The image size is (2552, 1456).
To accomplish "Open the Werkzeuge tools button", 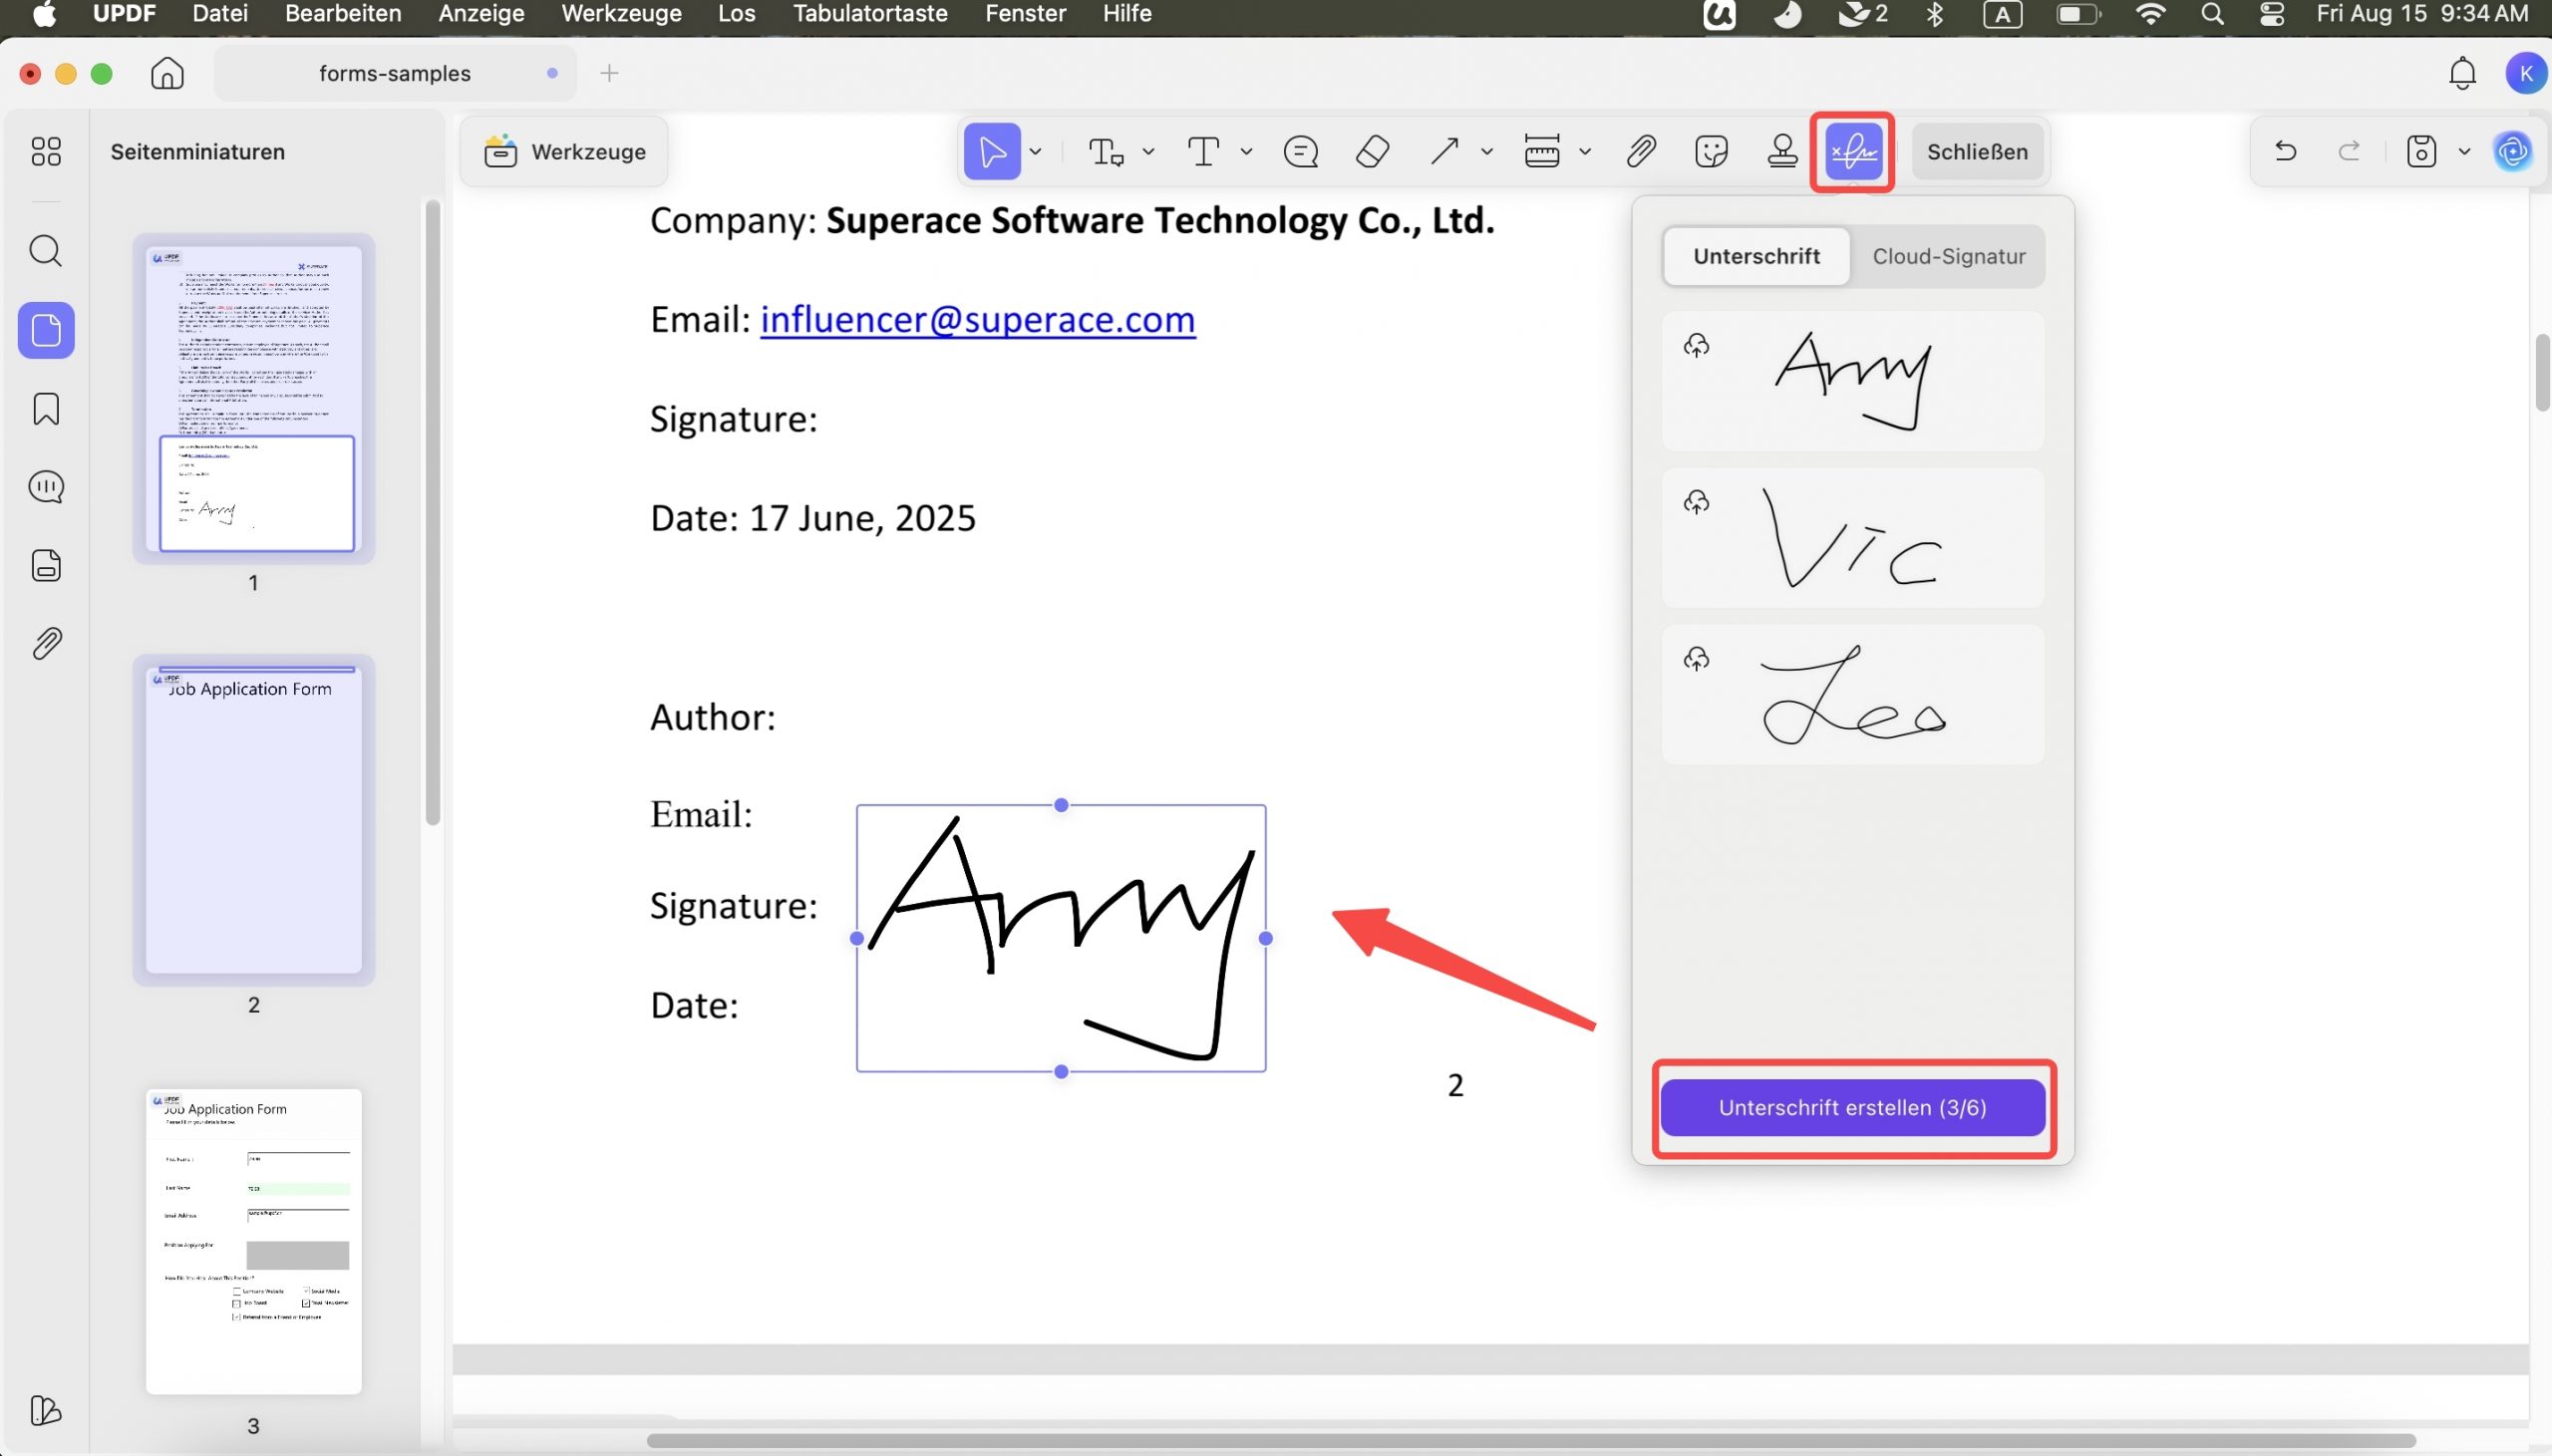I will click(565, 152).
